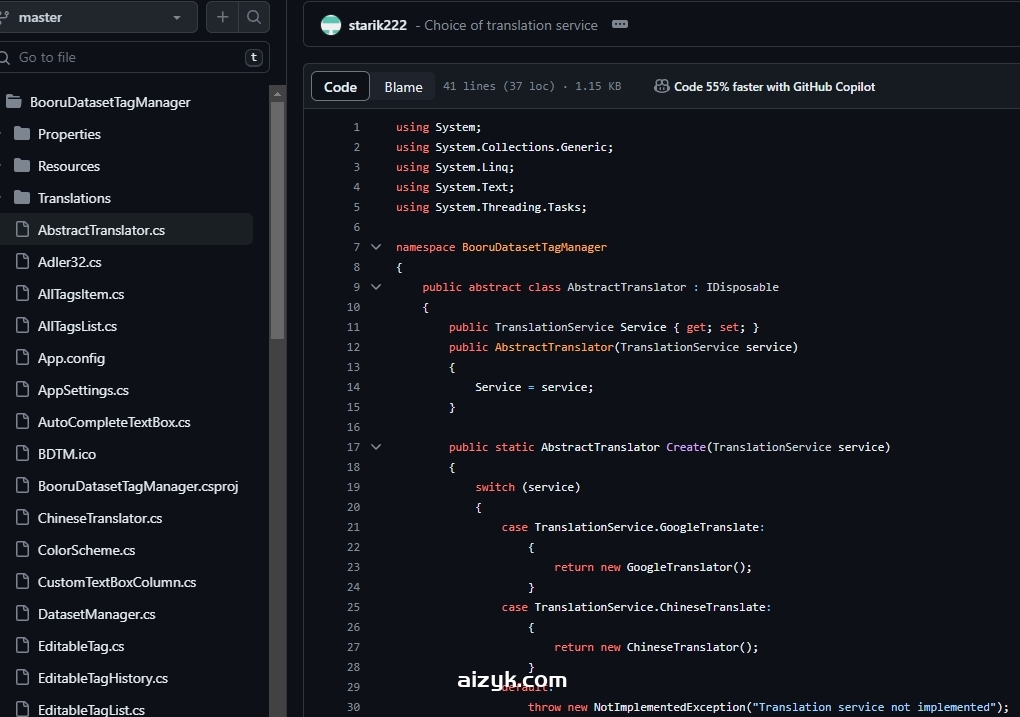Open the master branch dropdown
Image resolution: width=1020 pixels, height=717 pixels.
coord(98,17)
